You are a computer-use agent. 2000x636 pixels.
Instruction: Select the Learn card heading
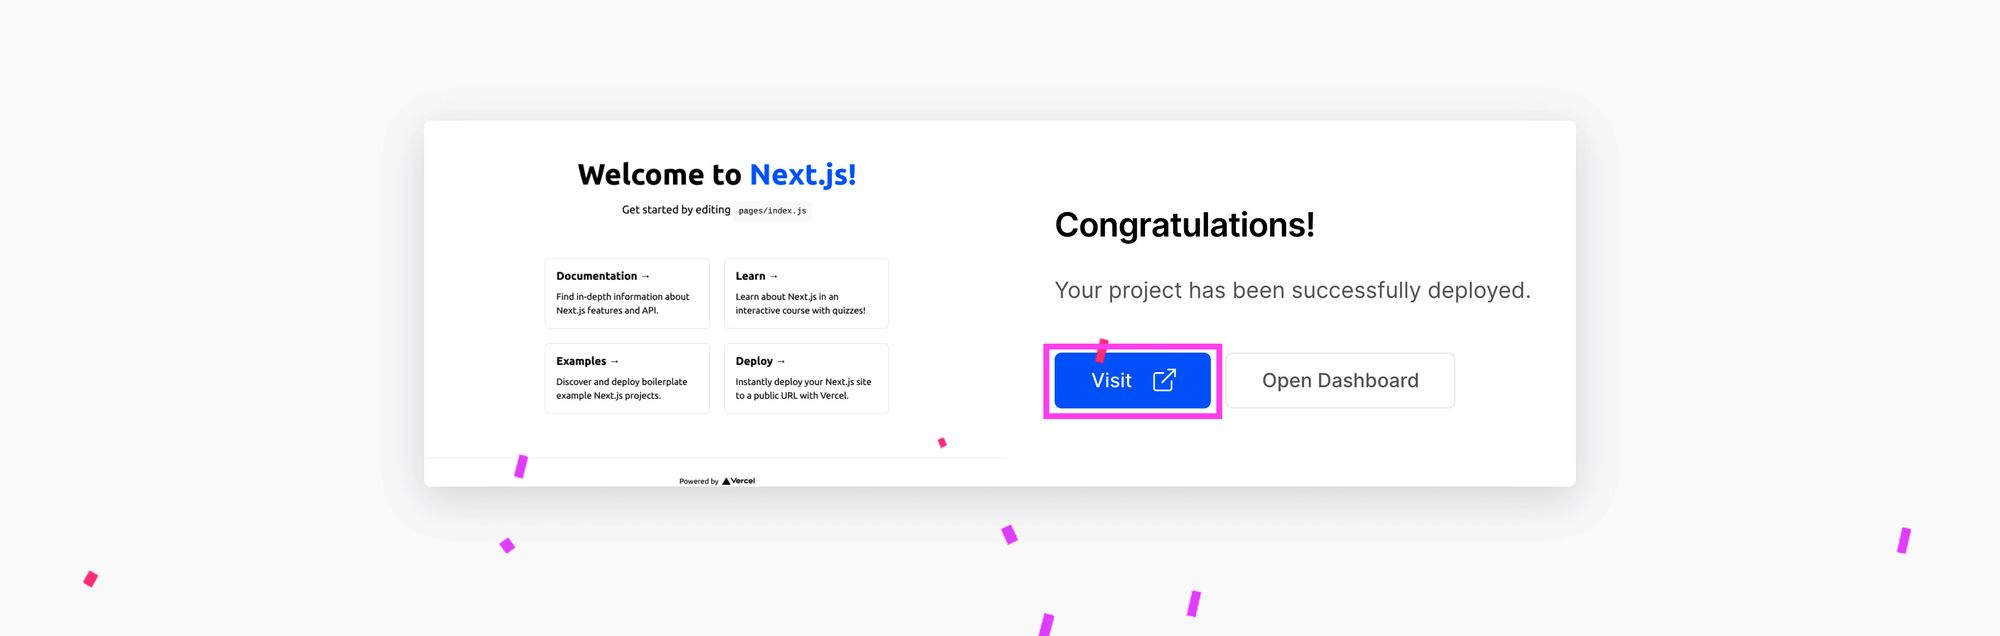pos(750,276)
